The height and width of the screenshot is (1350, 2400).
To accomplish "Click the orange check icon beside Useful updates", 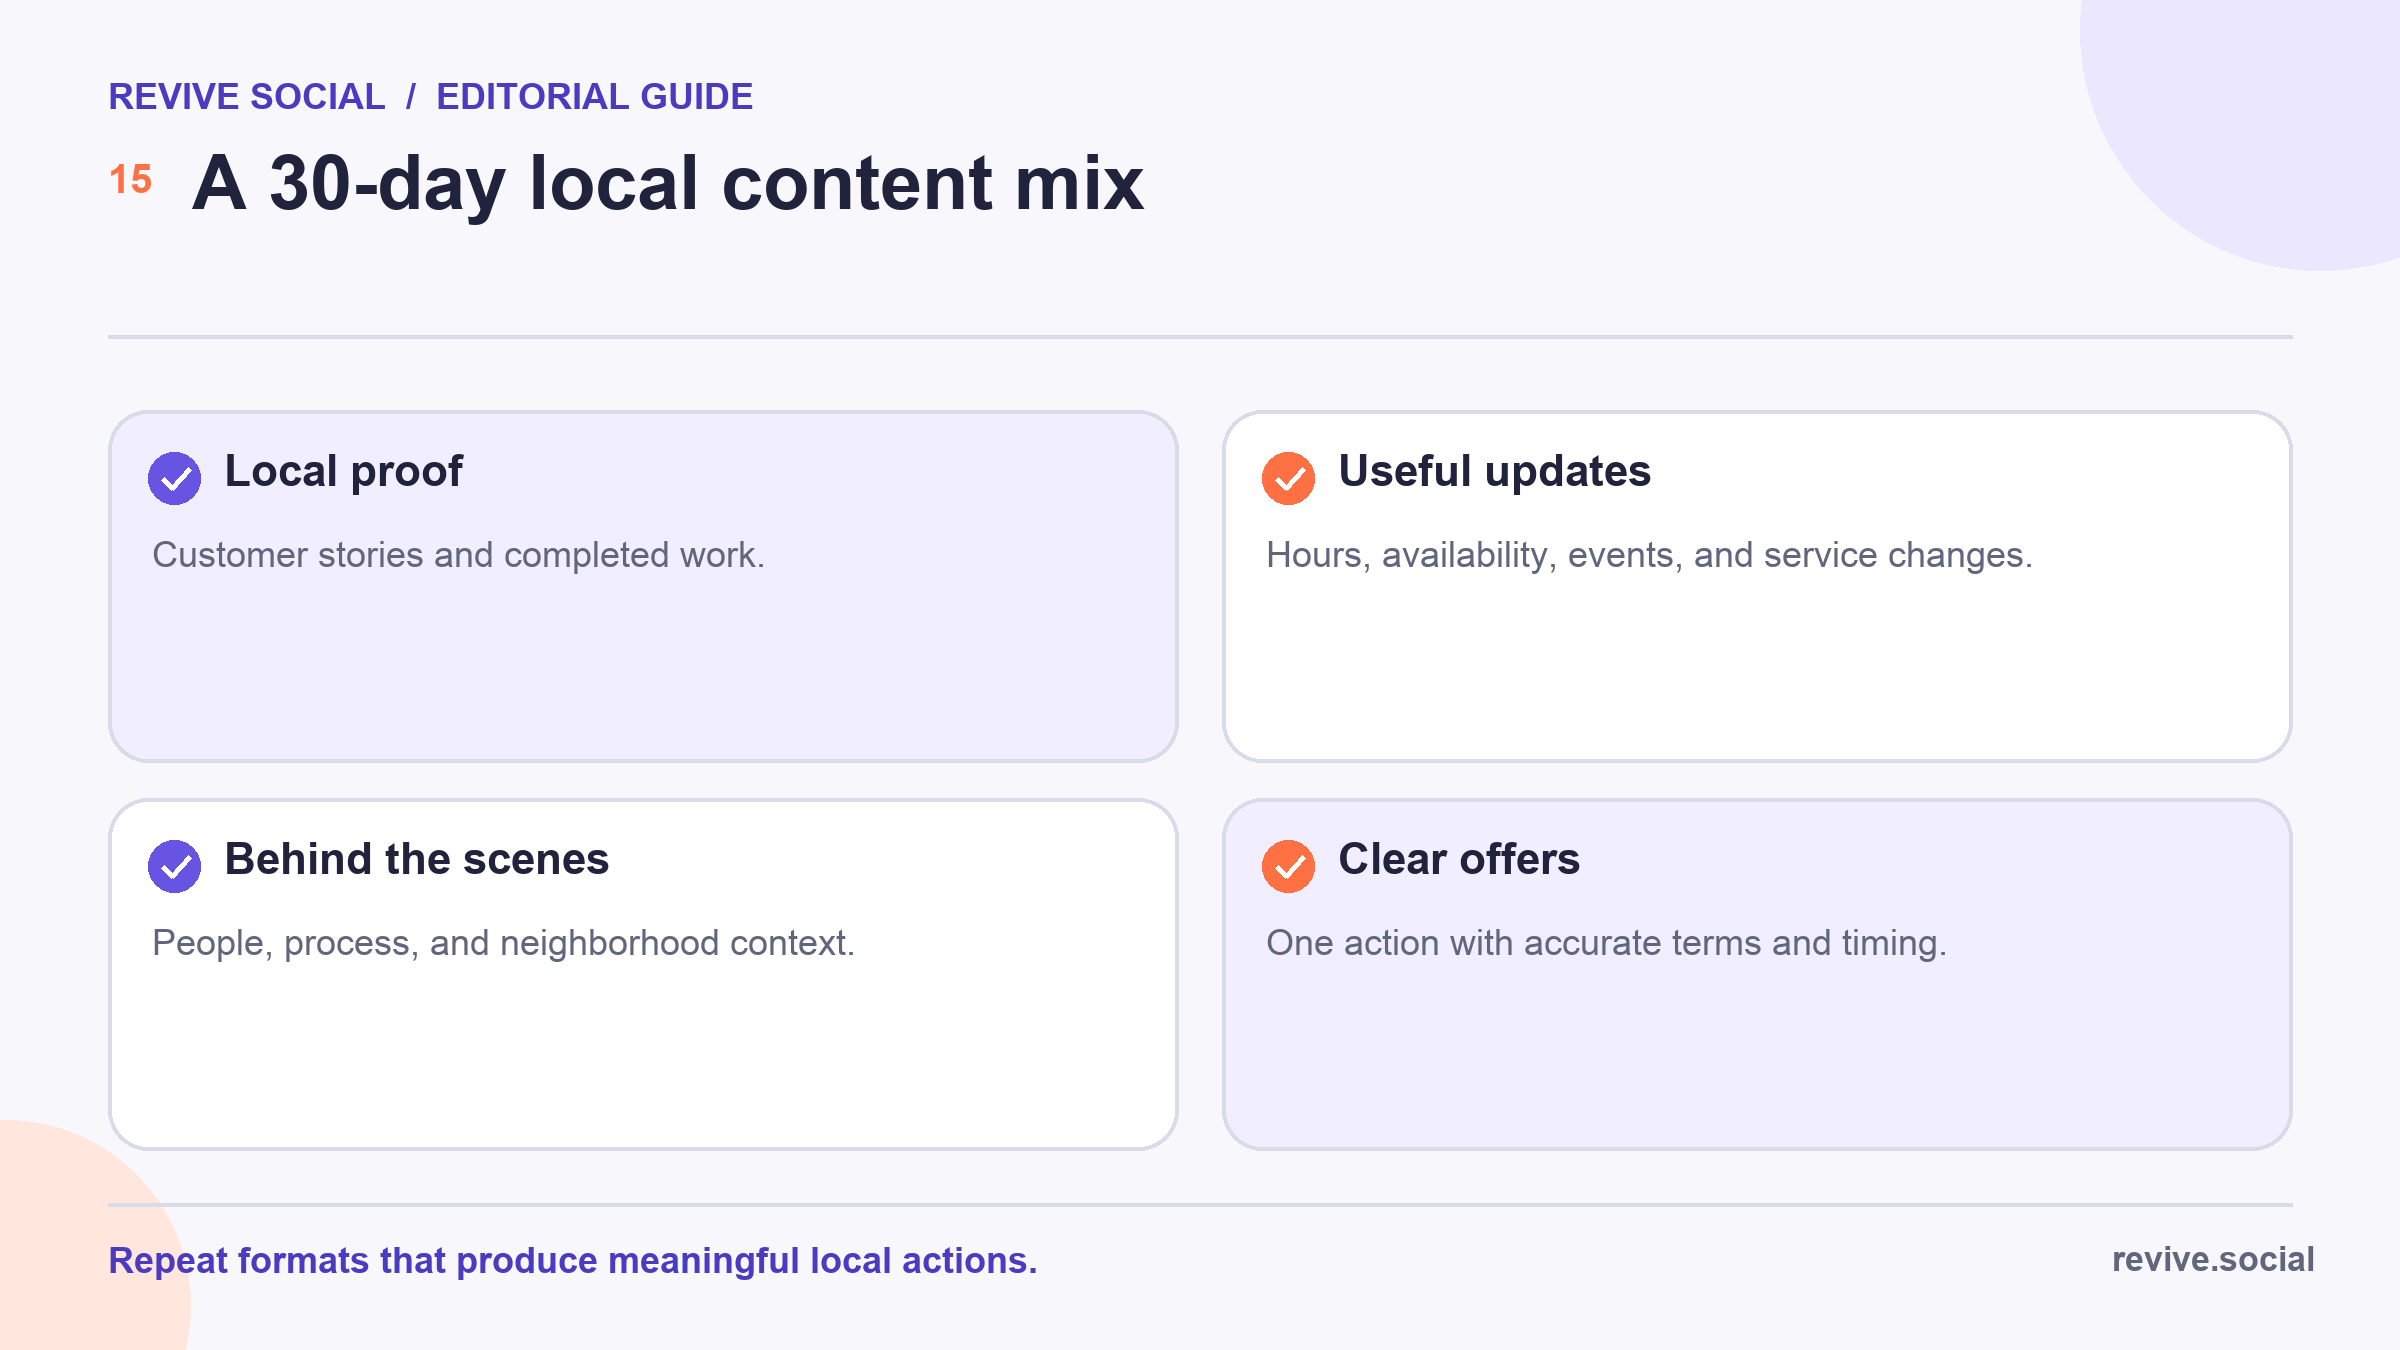I will click(x=1288, y=478).
